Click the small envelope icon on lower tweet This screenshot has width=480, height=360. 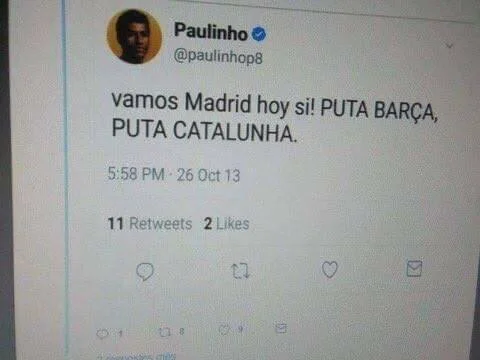(x=281, y=328)
